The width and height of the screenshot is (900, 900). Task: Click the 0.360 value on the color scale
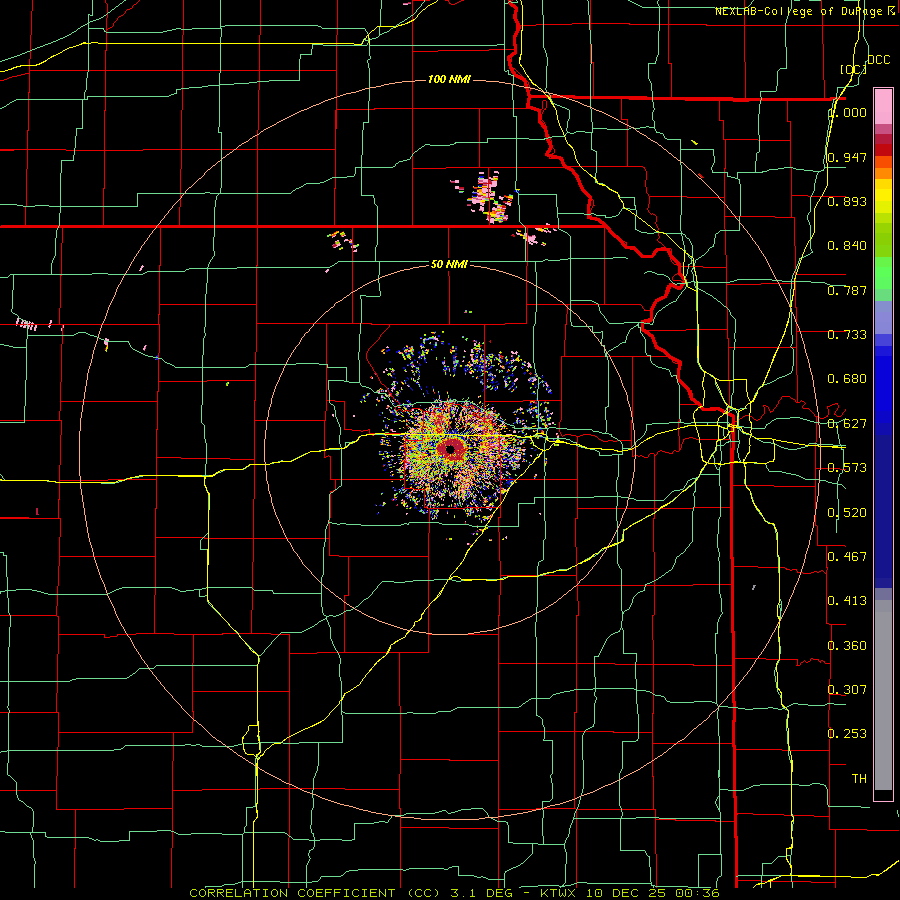point(847,646)
